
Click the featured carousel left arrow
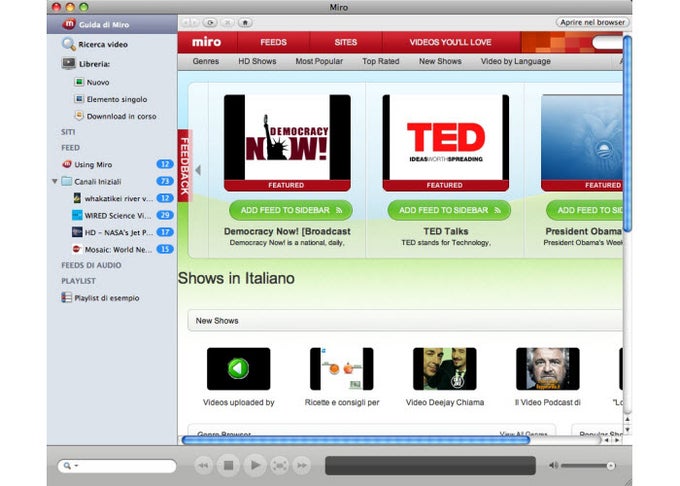coord(198,170)
